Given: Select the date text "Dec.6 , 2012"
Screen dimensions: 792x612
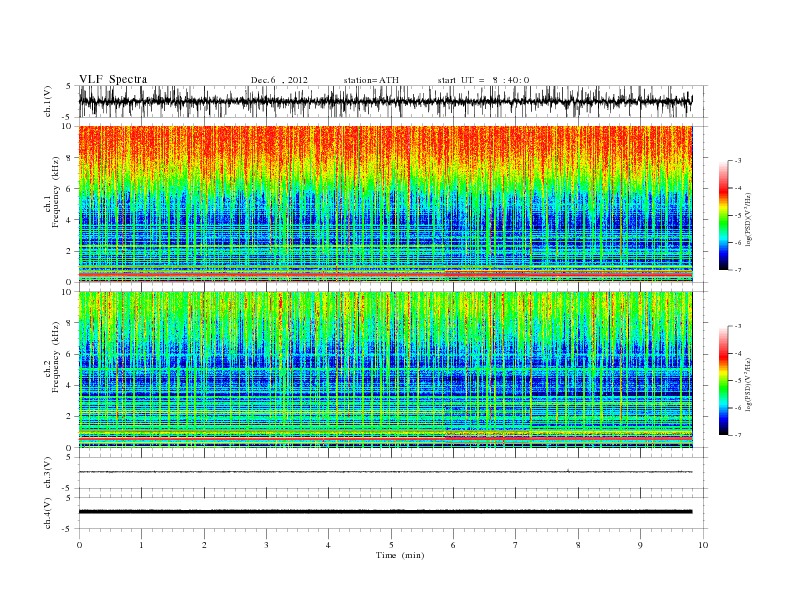Looking at the screenshot, I should point(279,80).
